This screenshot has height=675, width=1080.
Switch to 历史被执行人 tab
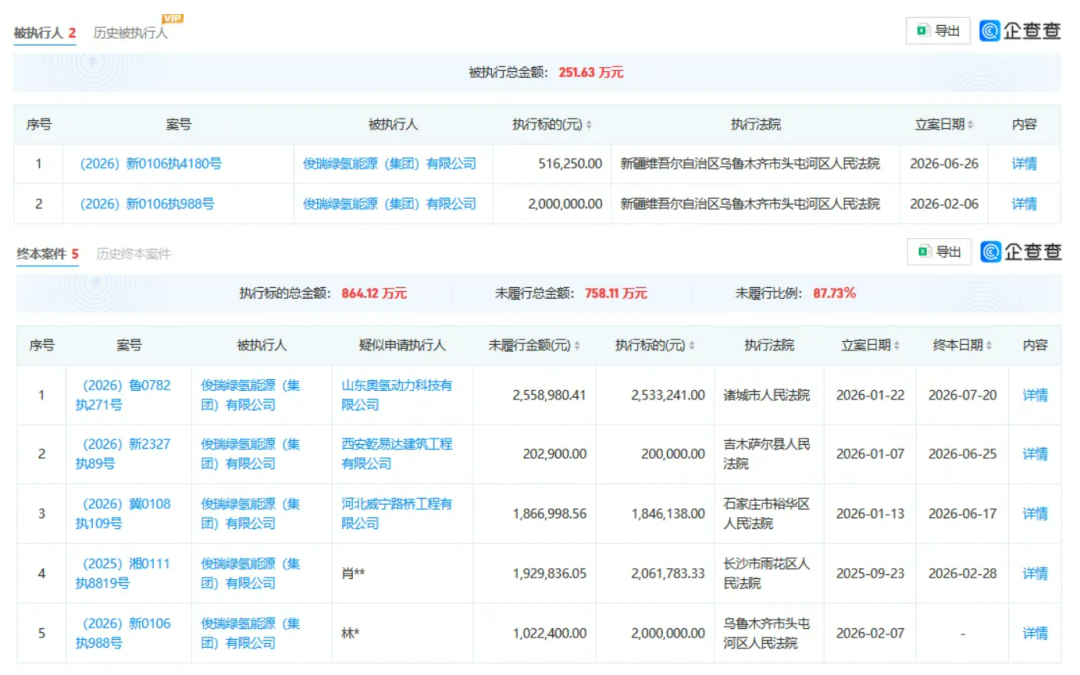pyautogui.click(x=130, y=32)
